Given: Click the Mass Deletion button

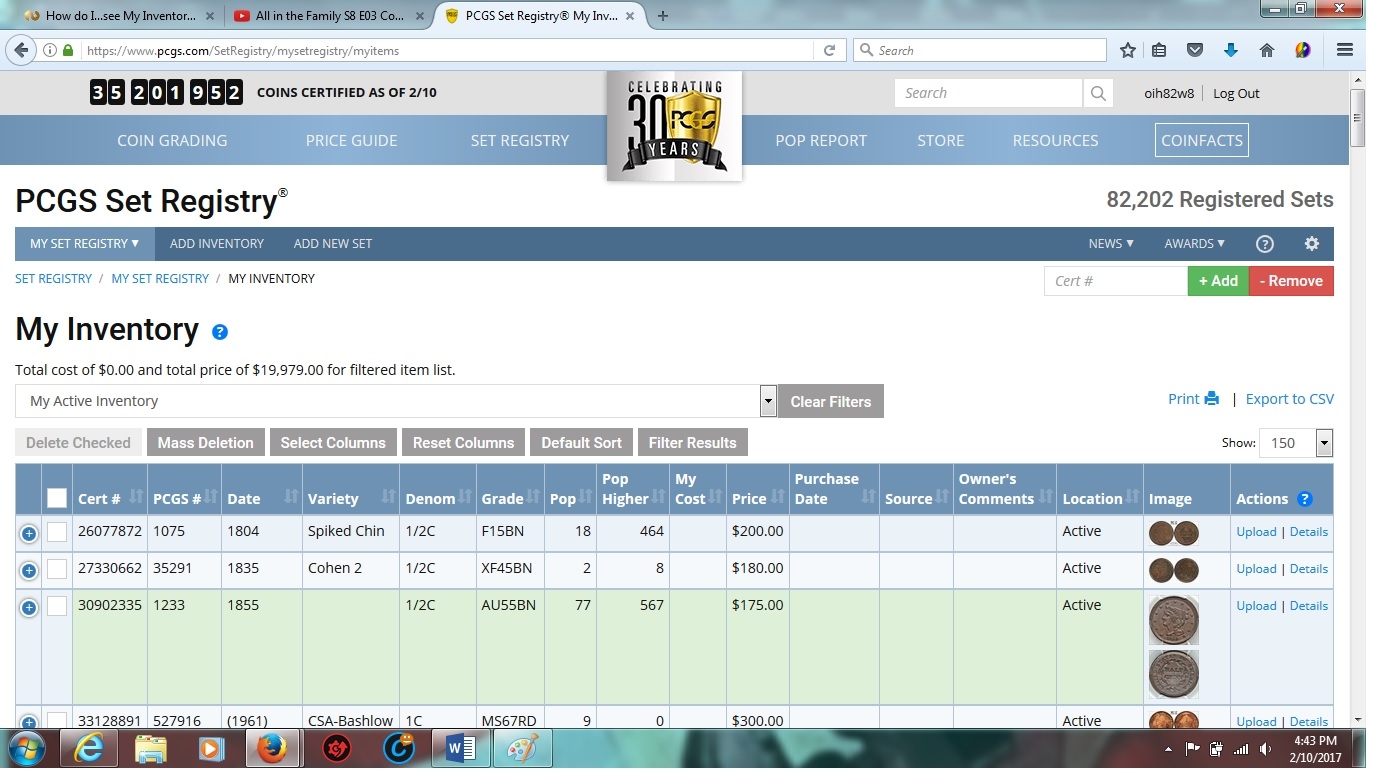Looking at the screenshot, I should [205, 442].
